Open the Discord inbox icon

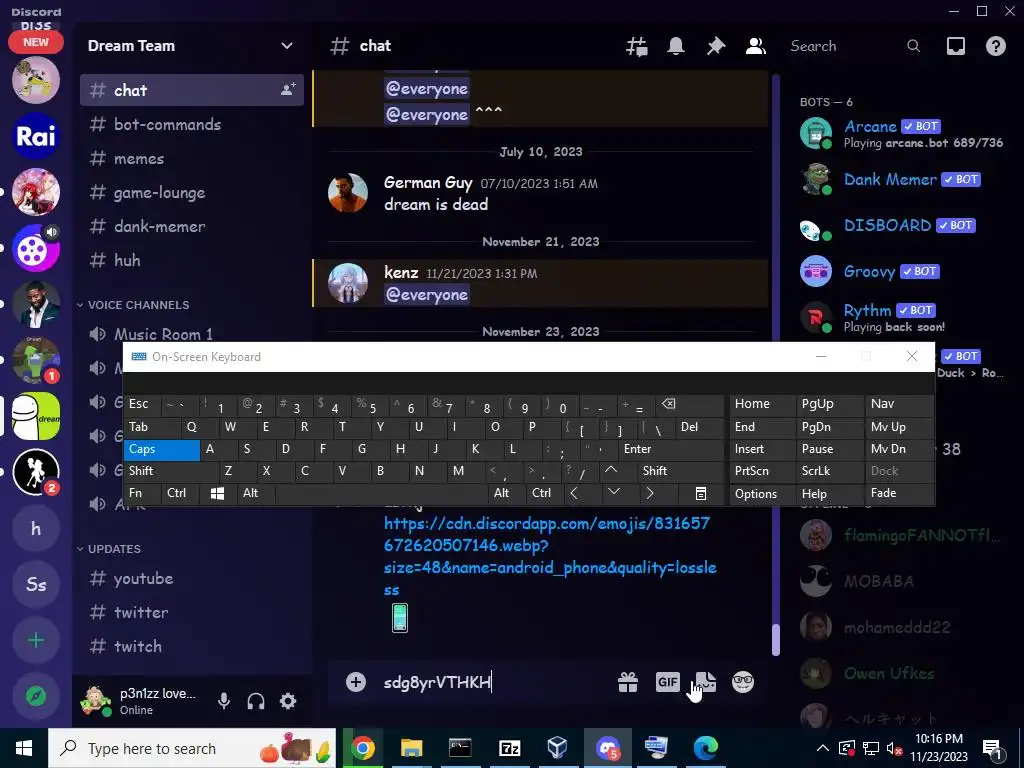(955, 46)
